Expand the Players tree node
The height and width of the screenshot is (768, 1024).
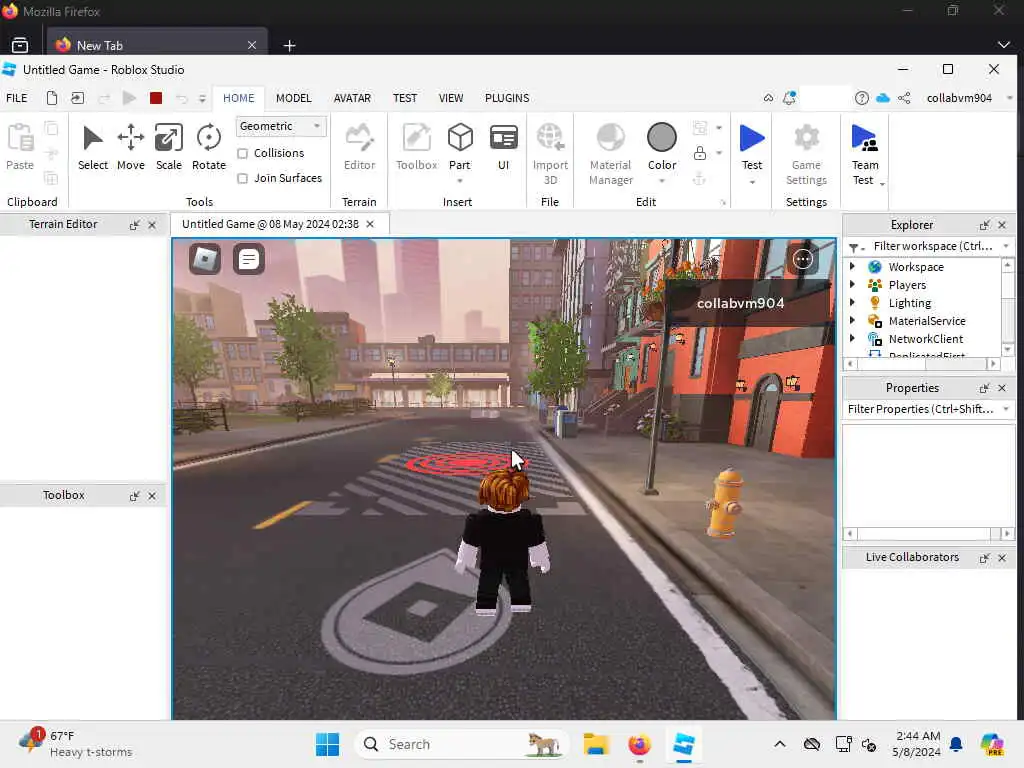[852, 285]
